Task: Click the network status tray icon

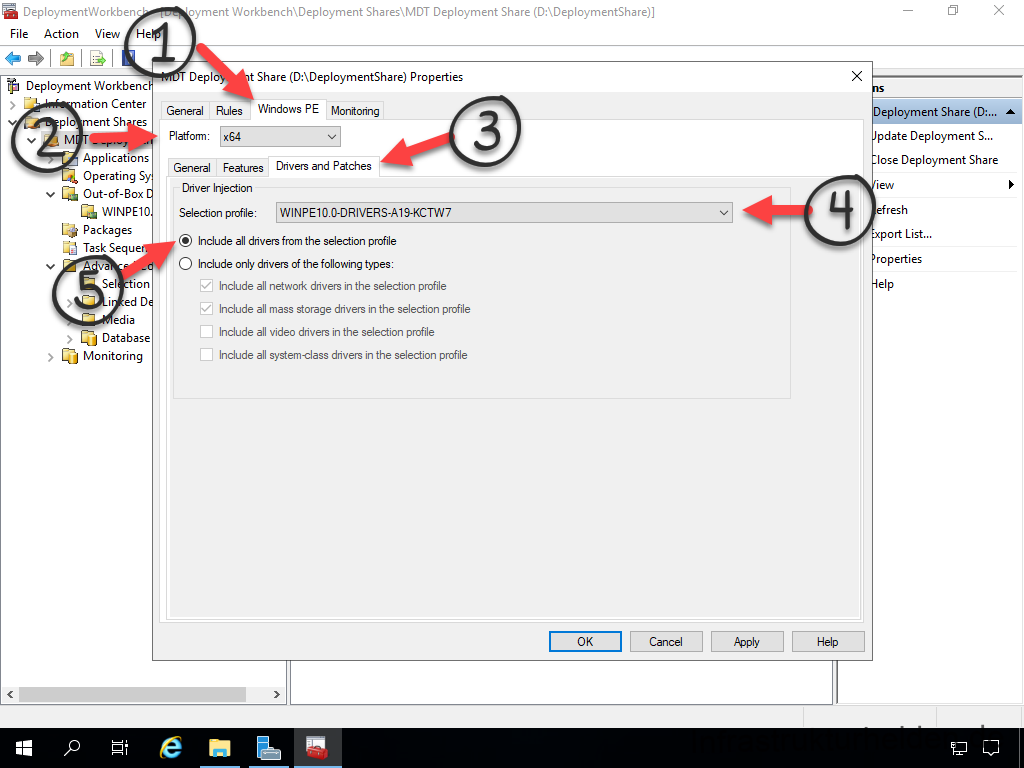Action: (959, 748)
